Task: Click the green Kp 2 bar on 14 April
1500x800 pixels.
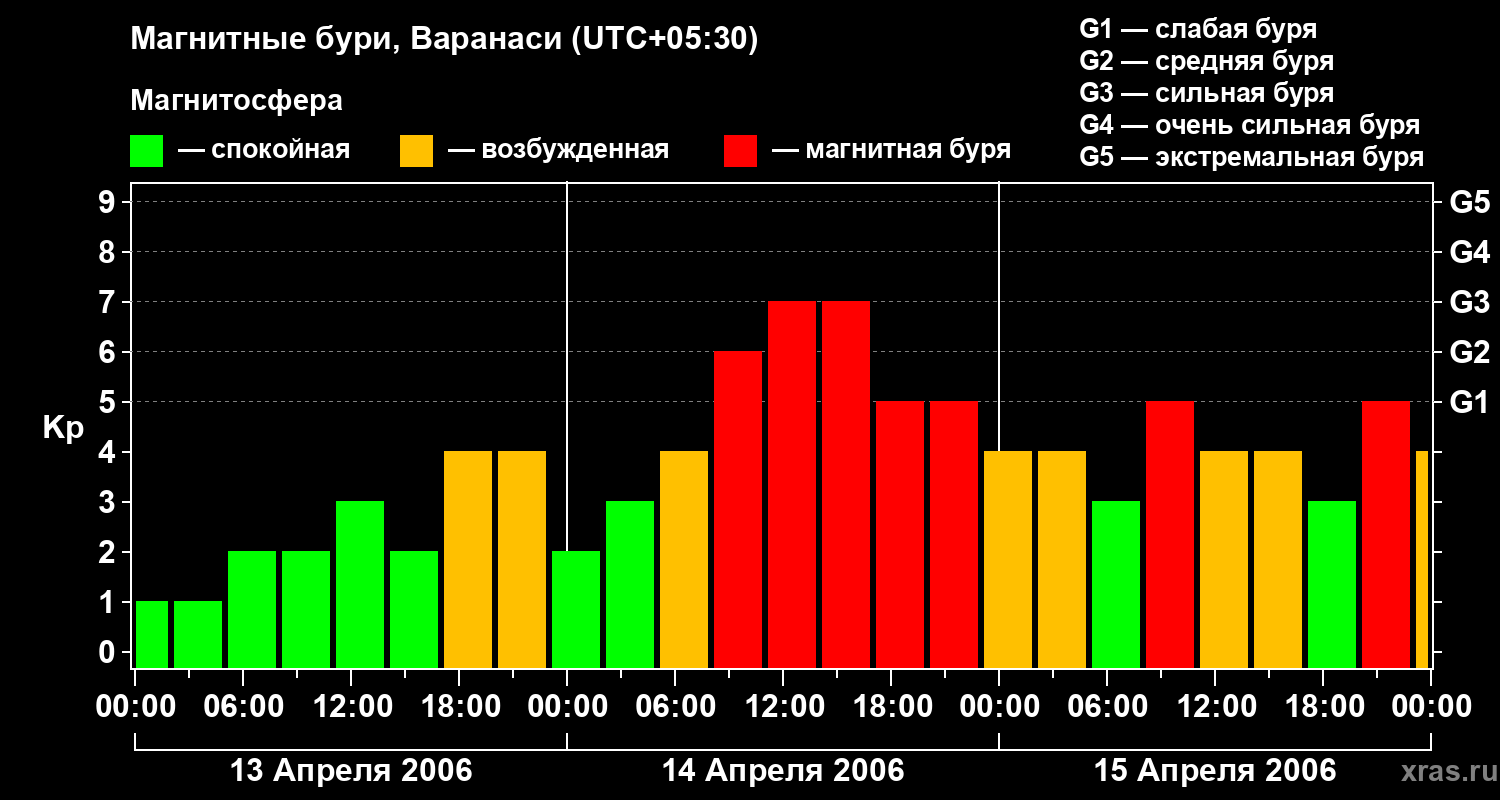Action: point(576,610)
